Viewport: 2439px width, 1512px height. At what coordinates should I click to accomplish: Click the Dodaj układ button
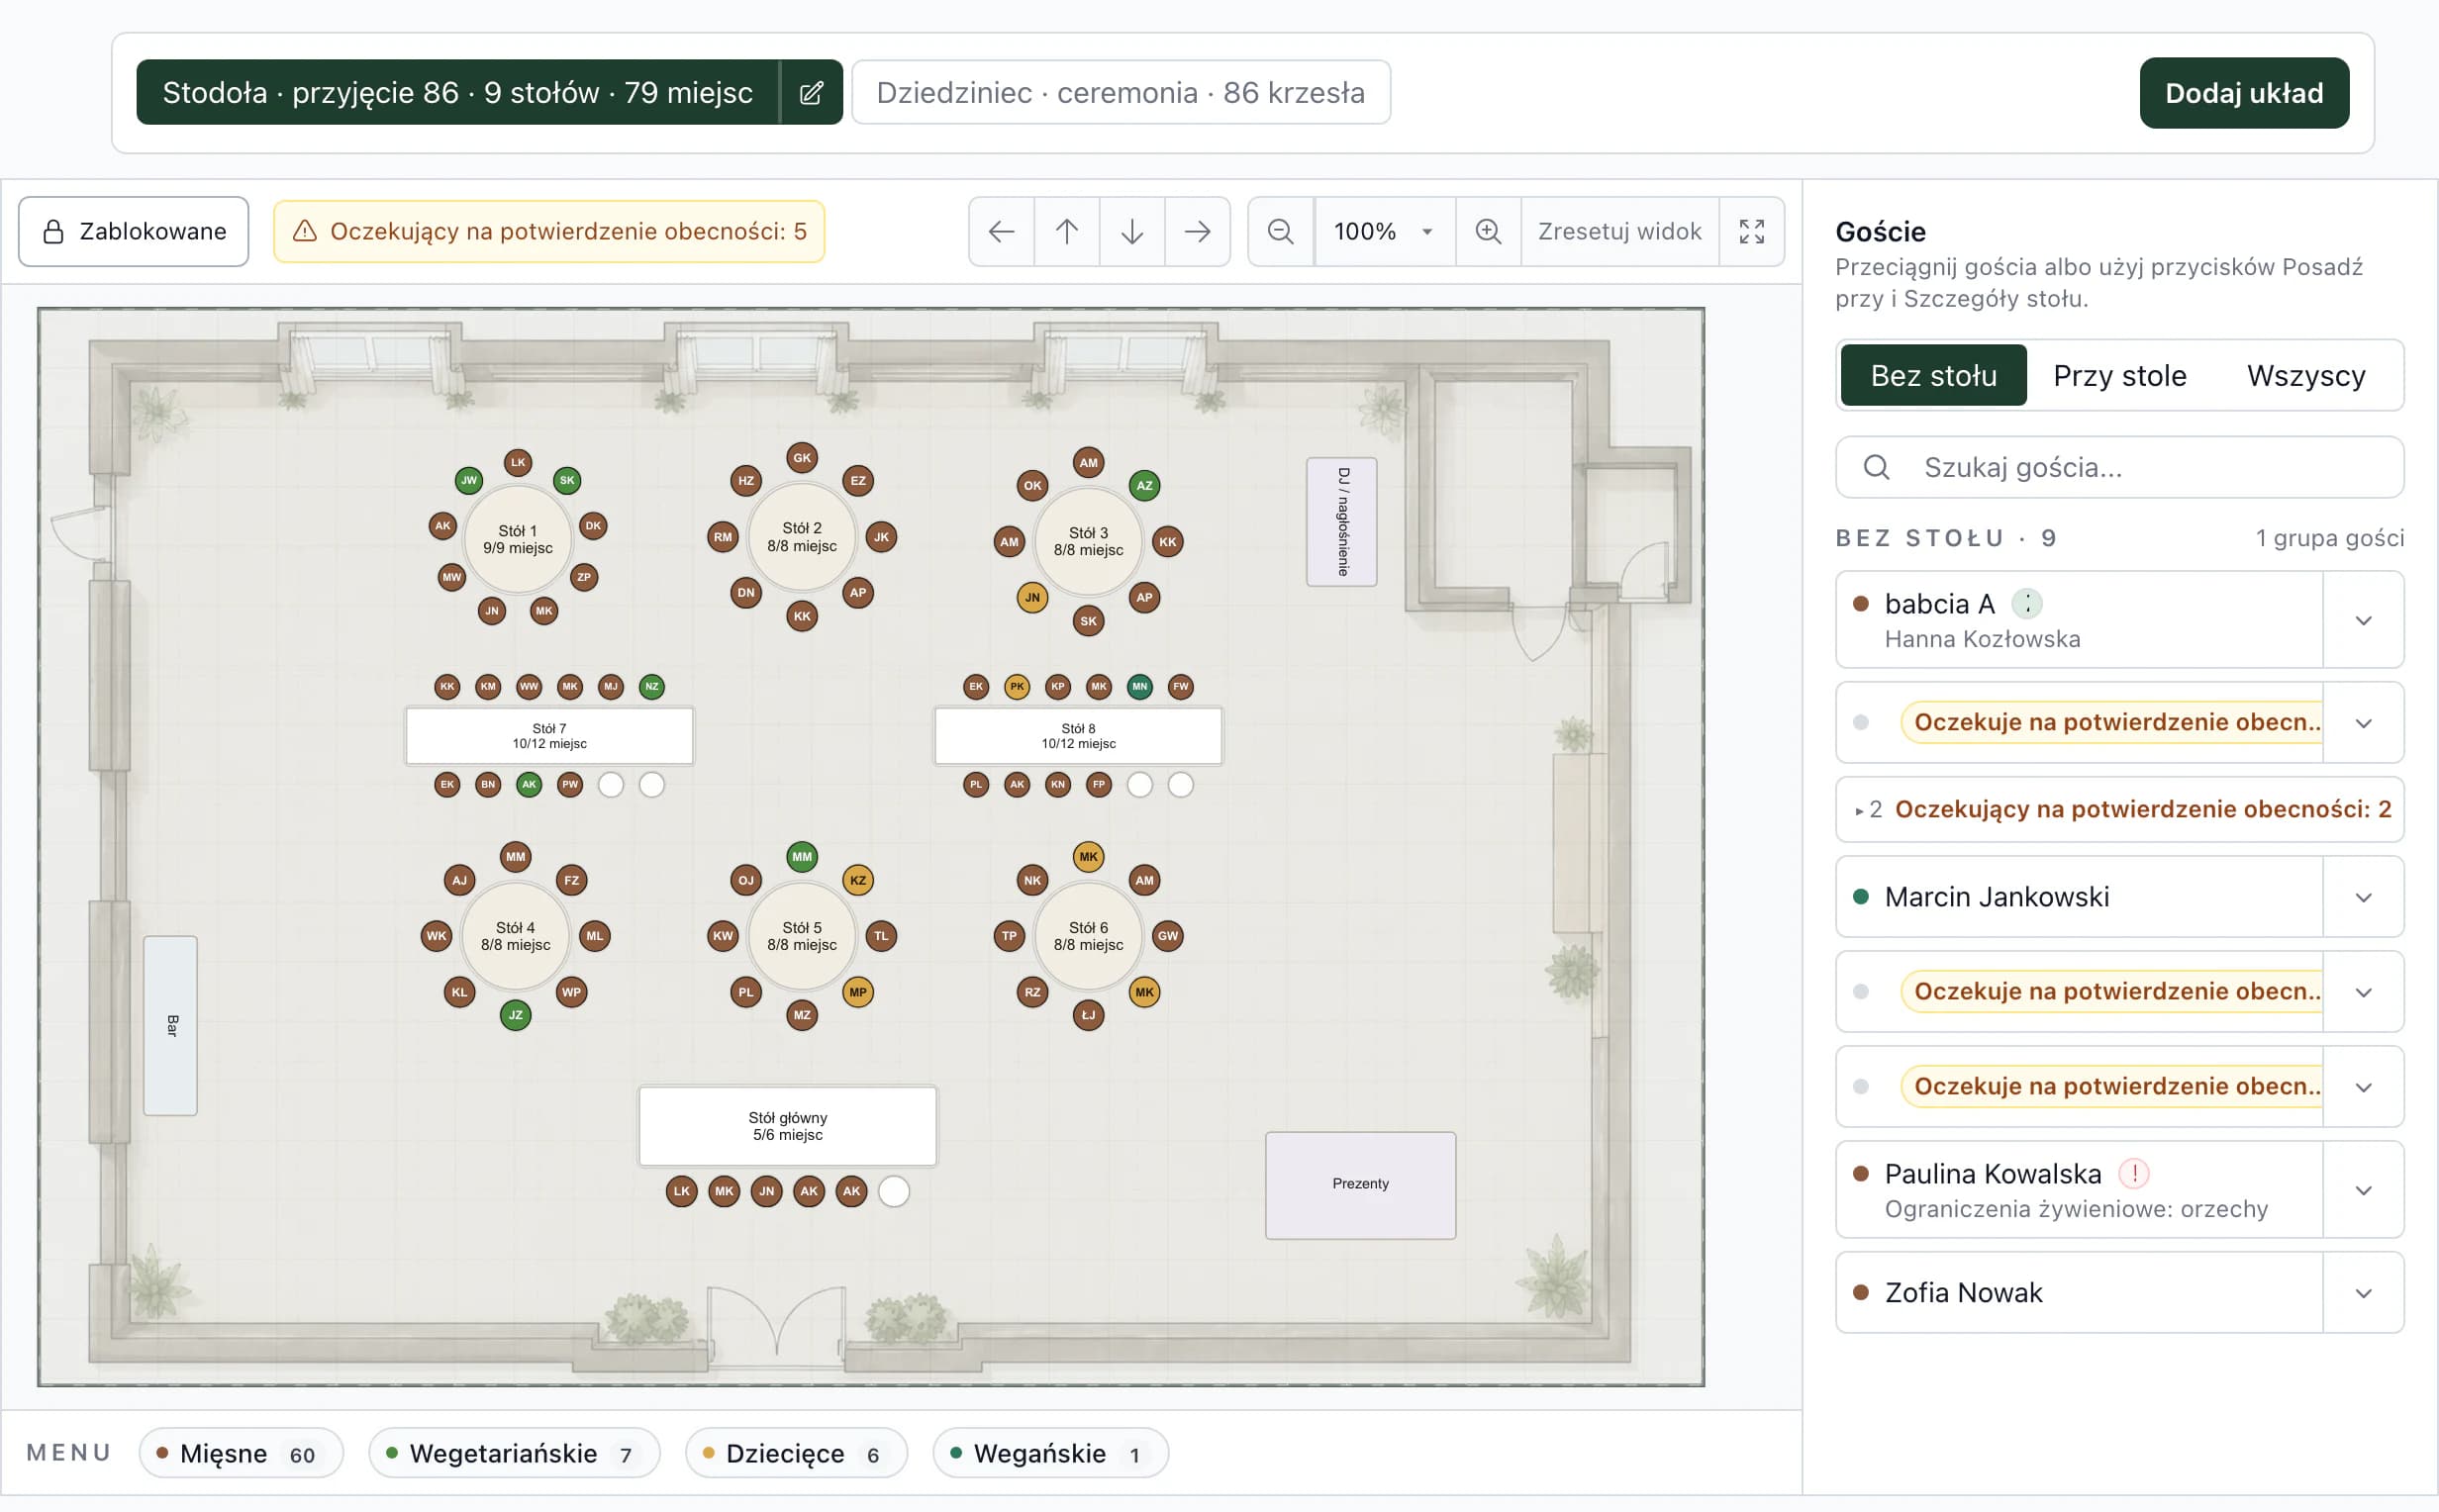(x=2243, y=93)
